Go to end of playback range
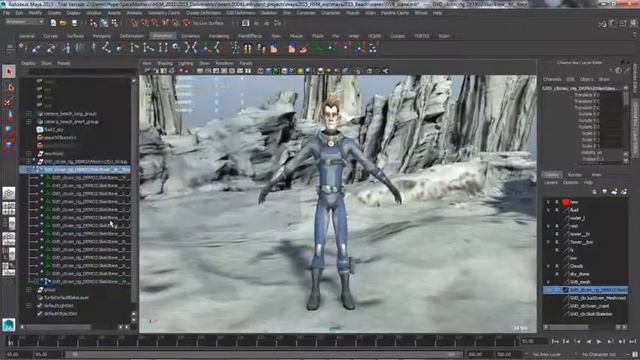The height and width of the screenshot is (360, 640). 632,341
